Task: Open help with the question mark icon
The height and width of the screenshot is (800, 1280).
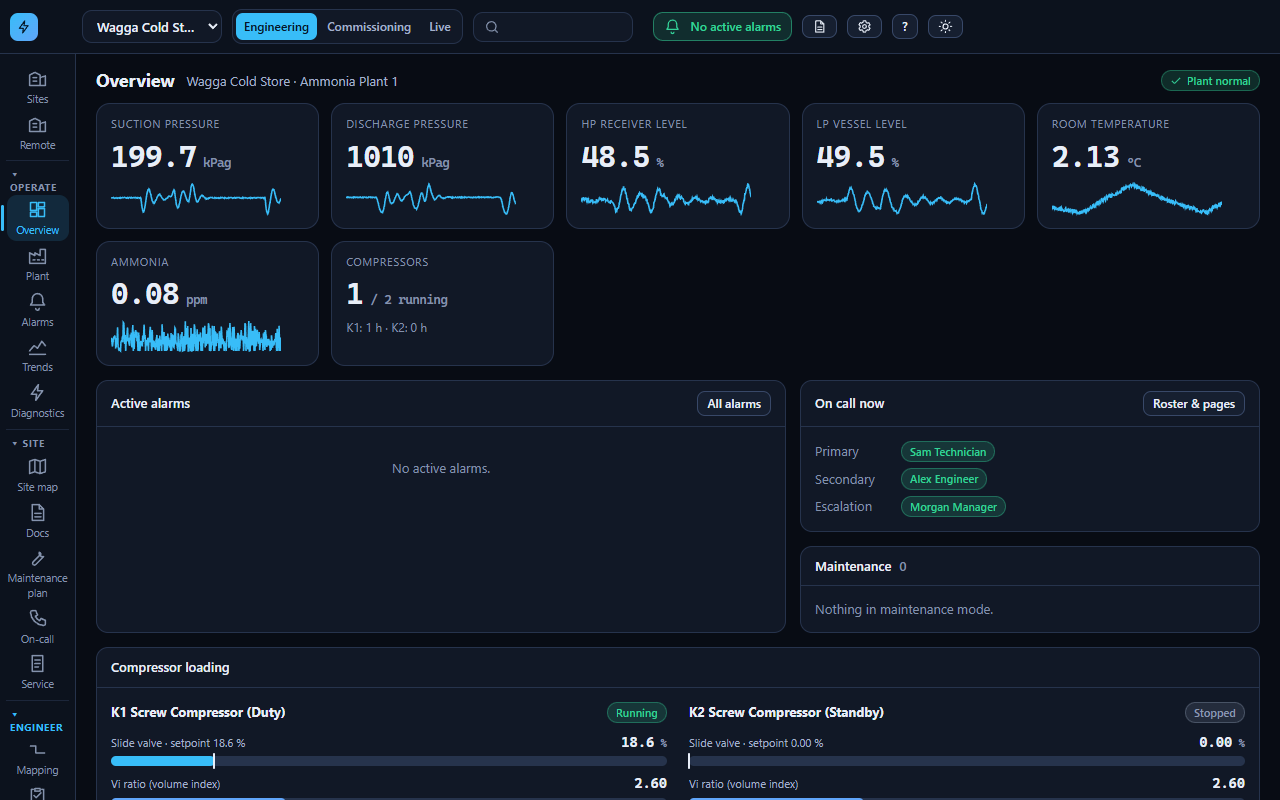Action: (904, 27)
